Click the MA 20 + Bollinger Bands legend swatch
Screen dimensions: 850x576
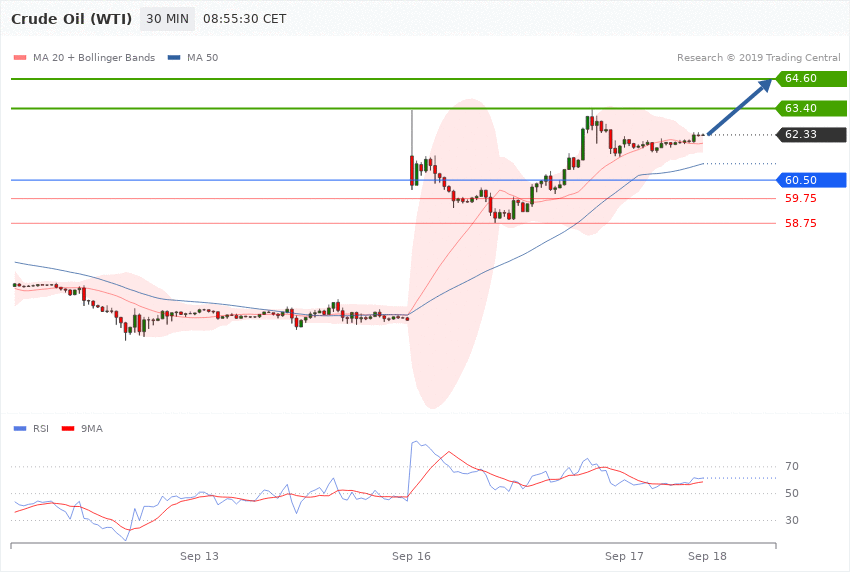tap(20, 58)
